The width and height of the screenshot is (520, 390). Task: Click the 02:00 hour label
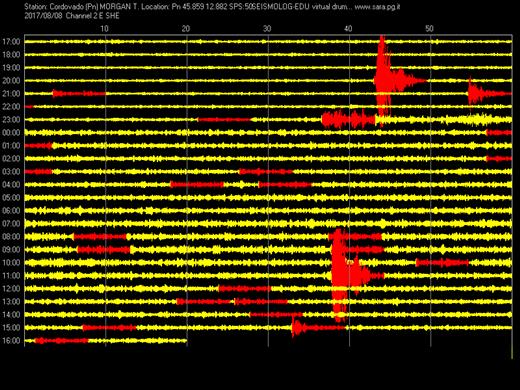(11, 159)
